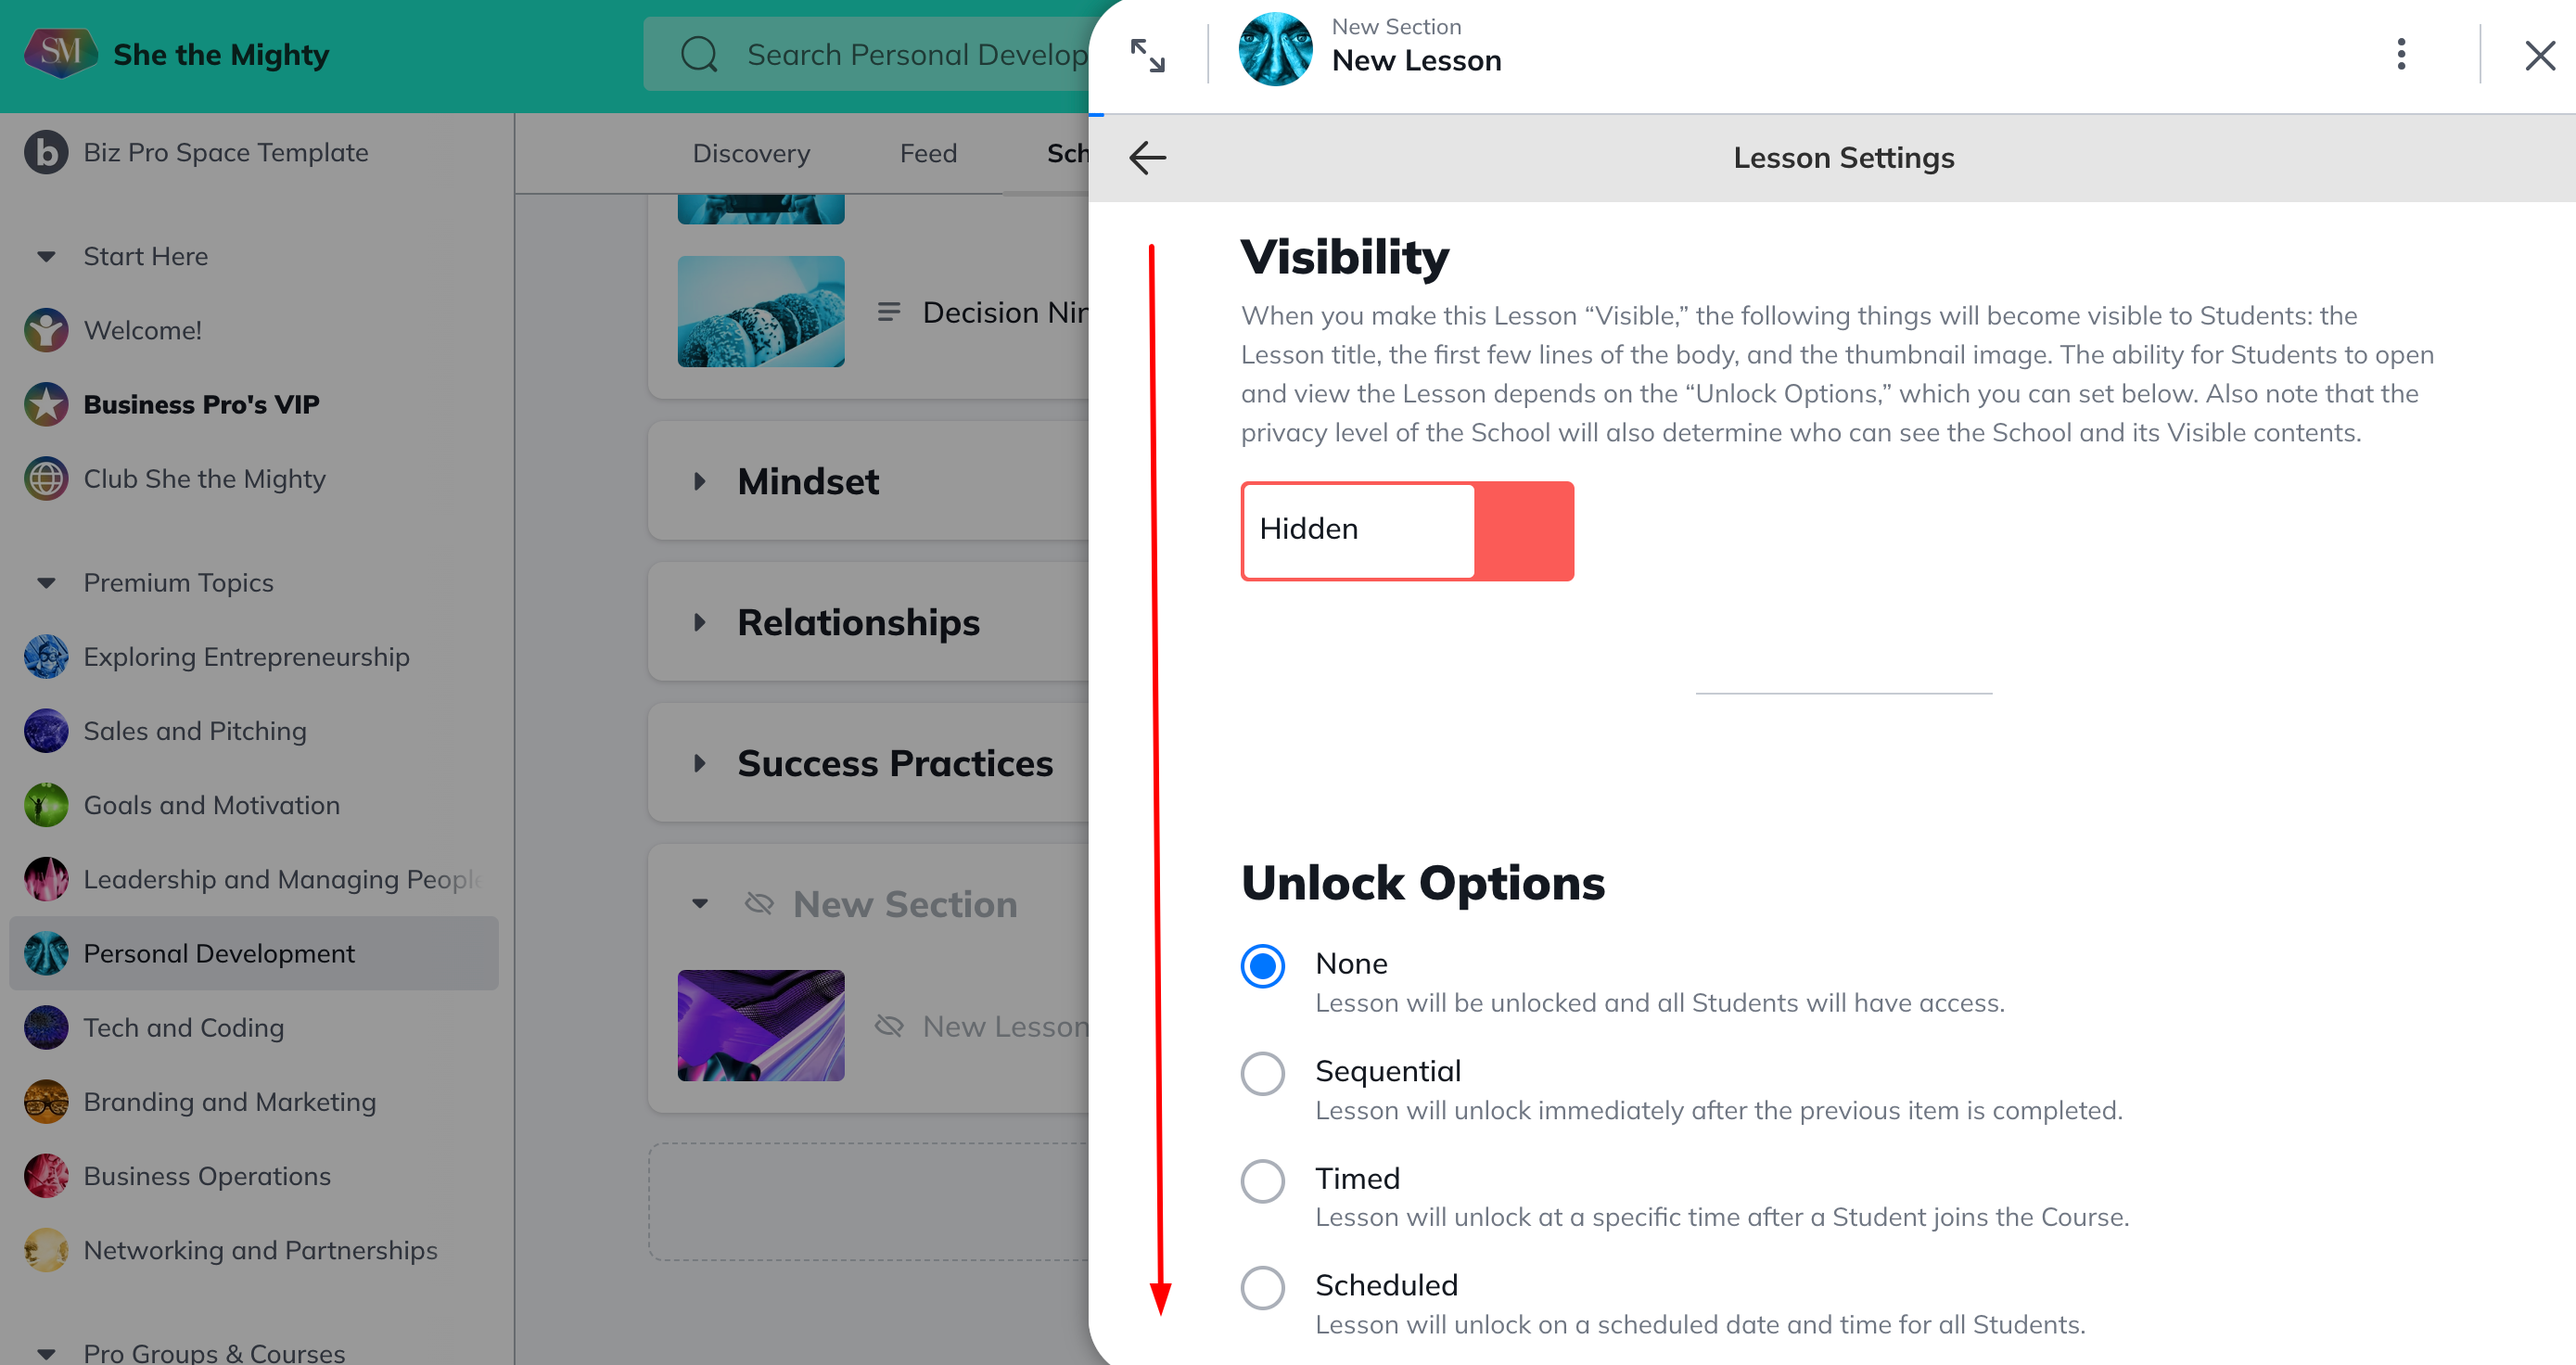The height and width of the screenshot is (1365, 2576).
Task: Switch to the Discovery tab
Action: (x=751, y=153)
